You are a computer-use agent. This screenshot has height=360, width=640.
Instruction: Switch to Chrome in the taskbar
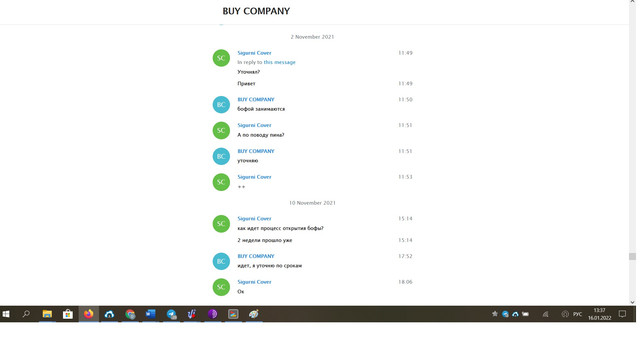point(130,314)
